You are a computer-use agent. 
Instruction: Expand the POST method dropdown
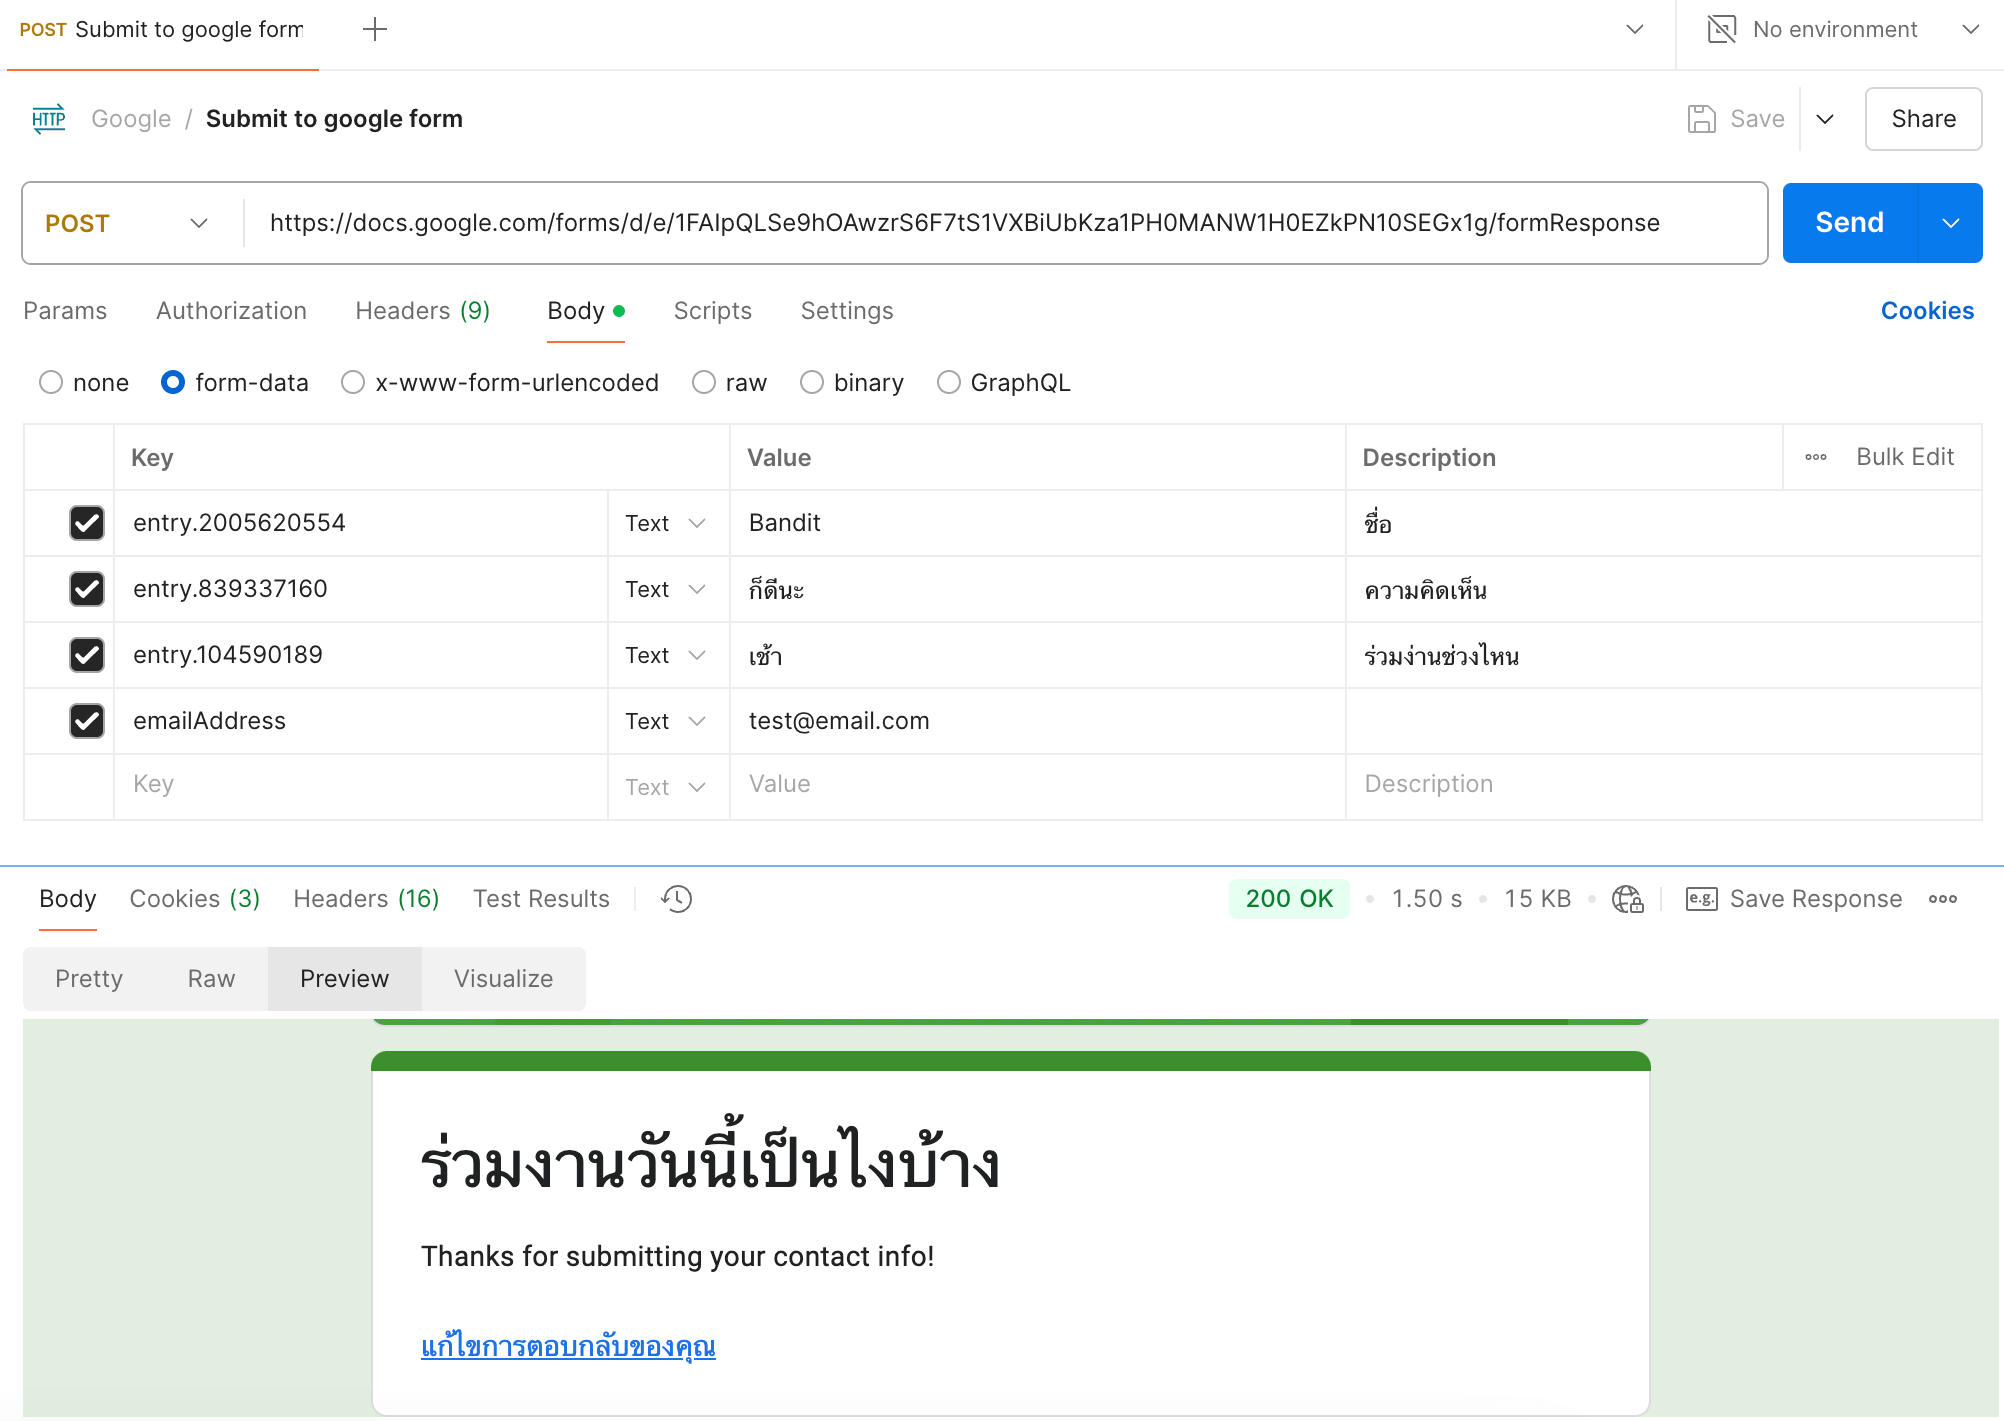[x=198, y=223]
